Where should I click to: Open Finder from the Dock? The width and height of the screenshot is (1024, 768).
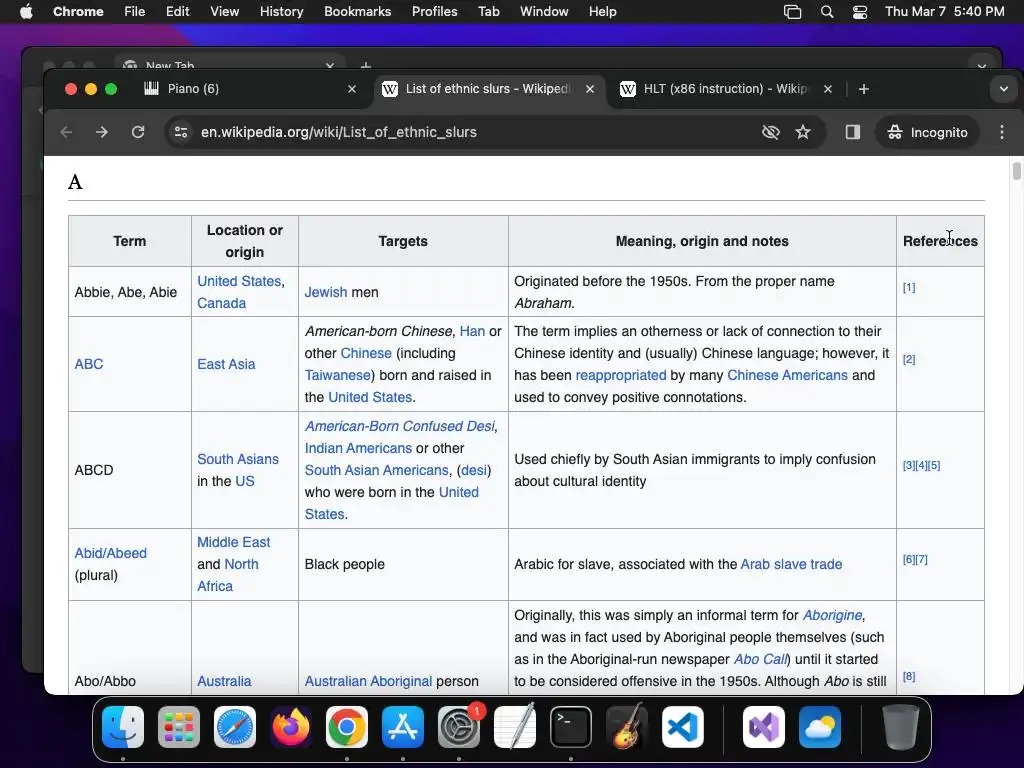click(123, 727)
